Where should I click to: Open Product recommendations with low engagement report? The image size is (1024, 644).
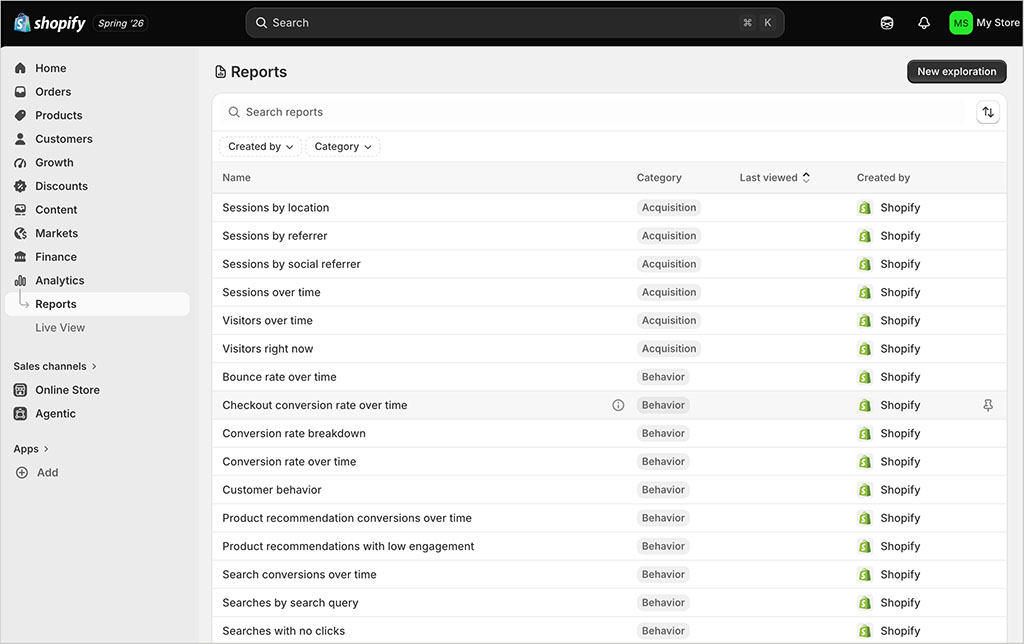pos(348,546)
